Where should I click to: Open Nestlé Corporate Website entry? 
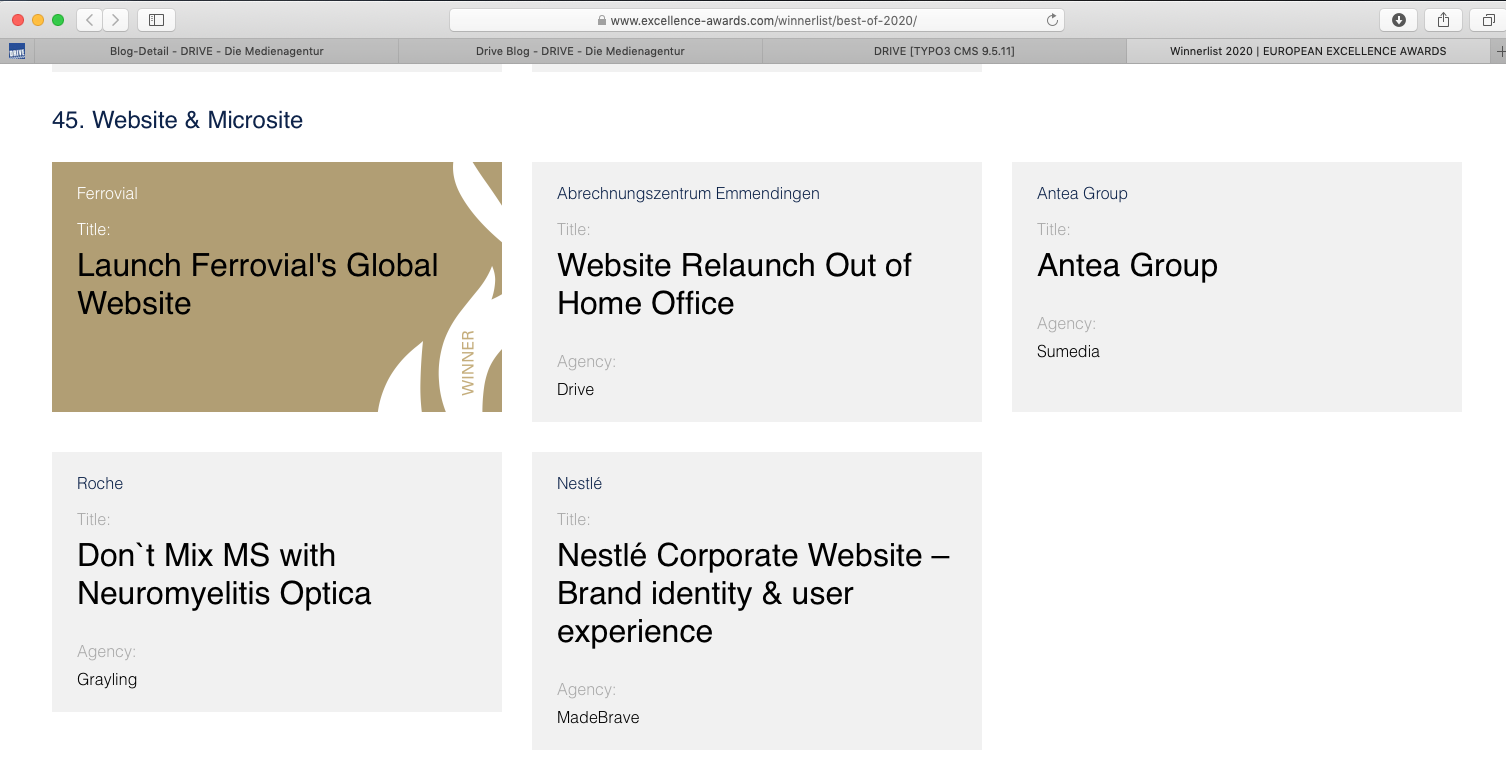(752, 593)
